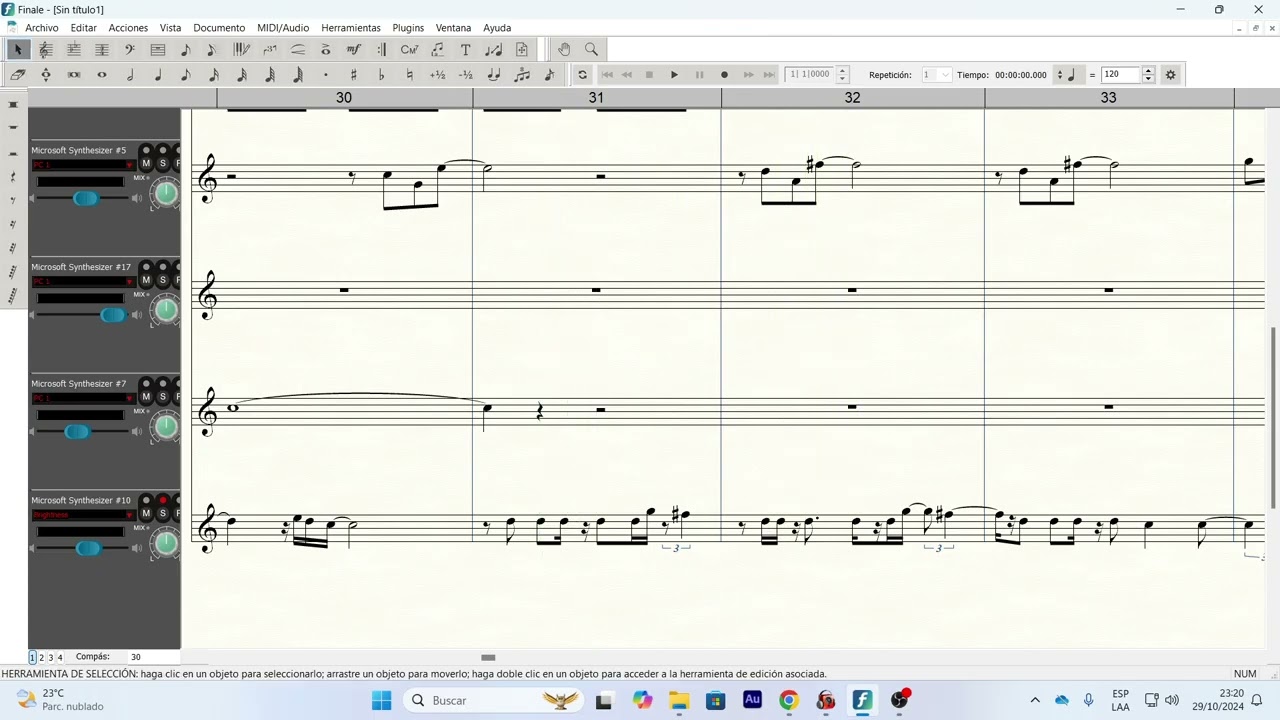Adjust tempo 120 stepper arrows
Screen dimensions: 1280x720
point(1148,75)
